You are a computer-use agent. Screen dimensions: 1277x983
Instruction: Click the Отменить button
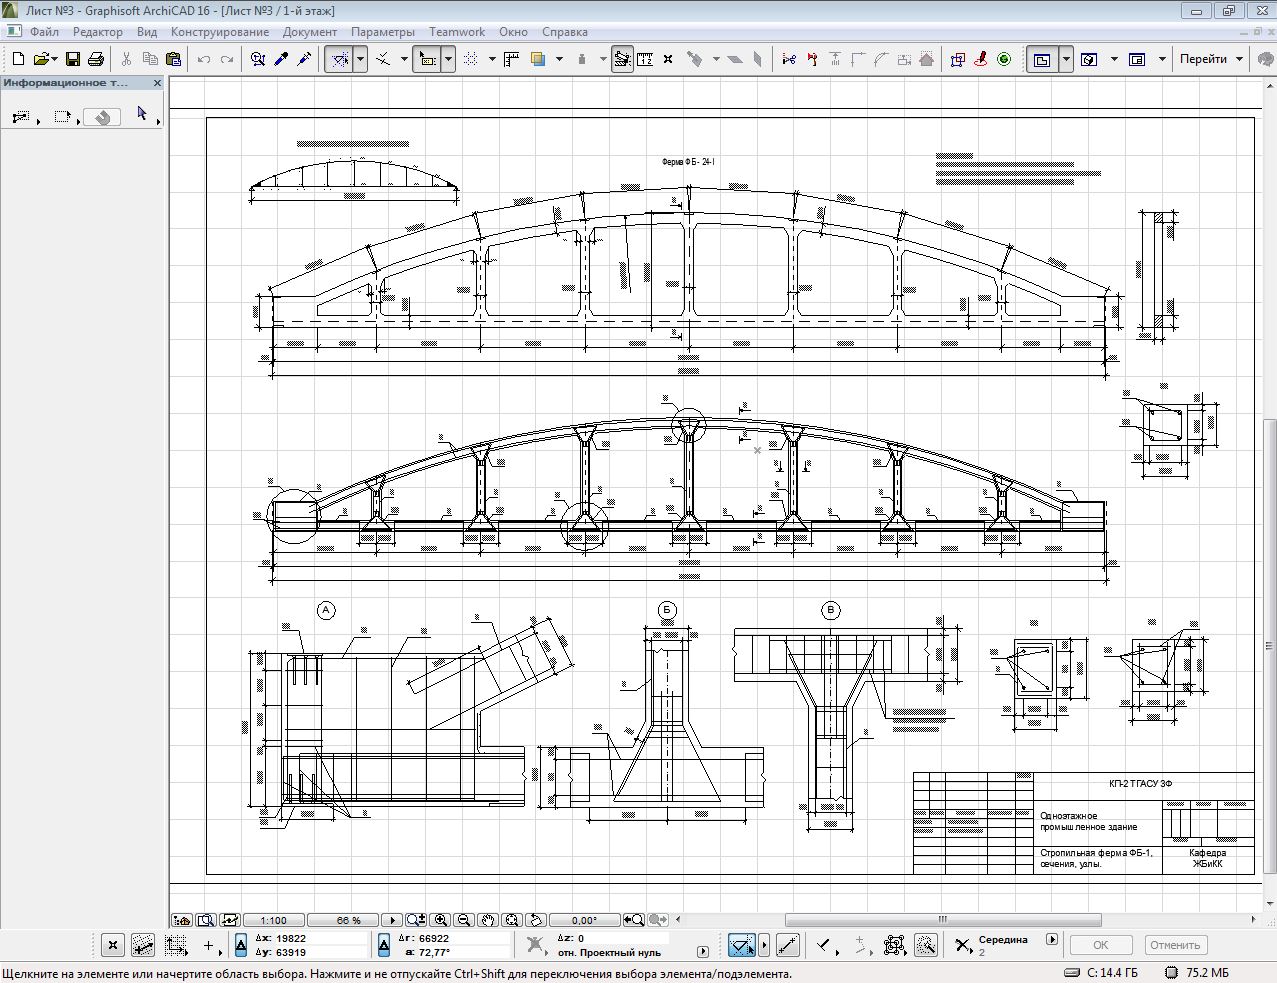pos(1174,944)
